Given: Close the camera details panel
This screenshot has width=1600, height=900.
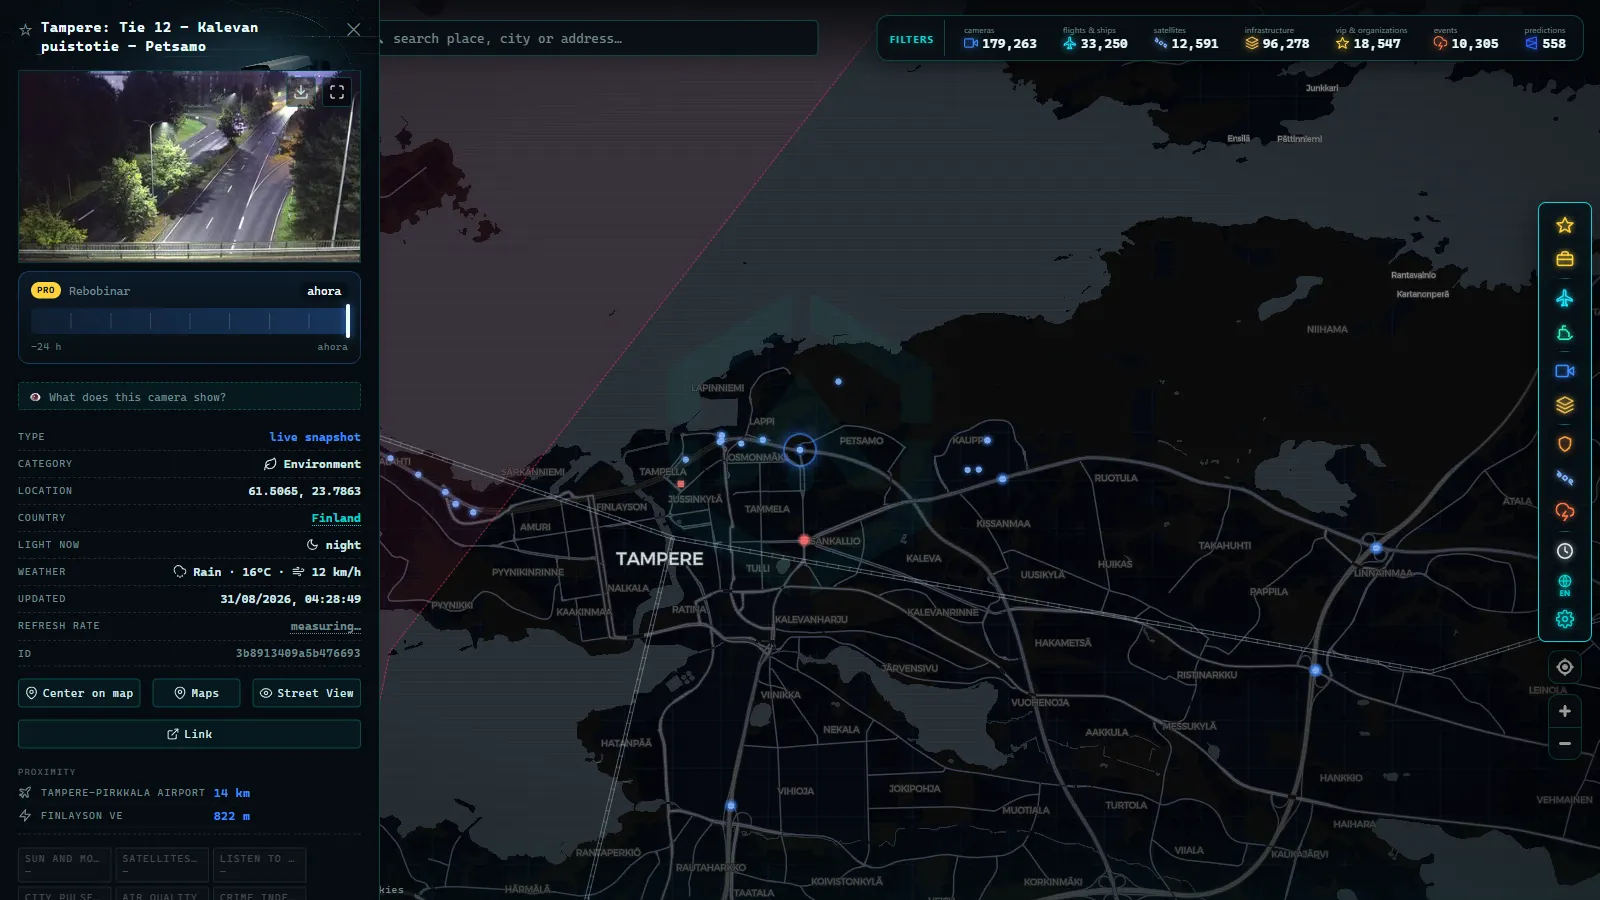Looking at the screenshot, I should click(353, 30).
